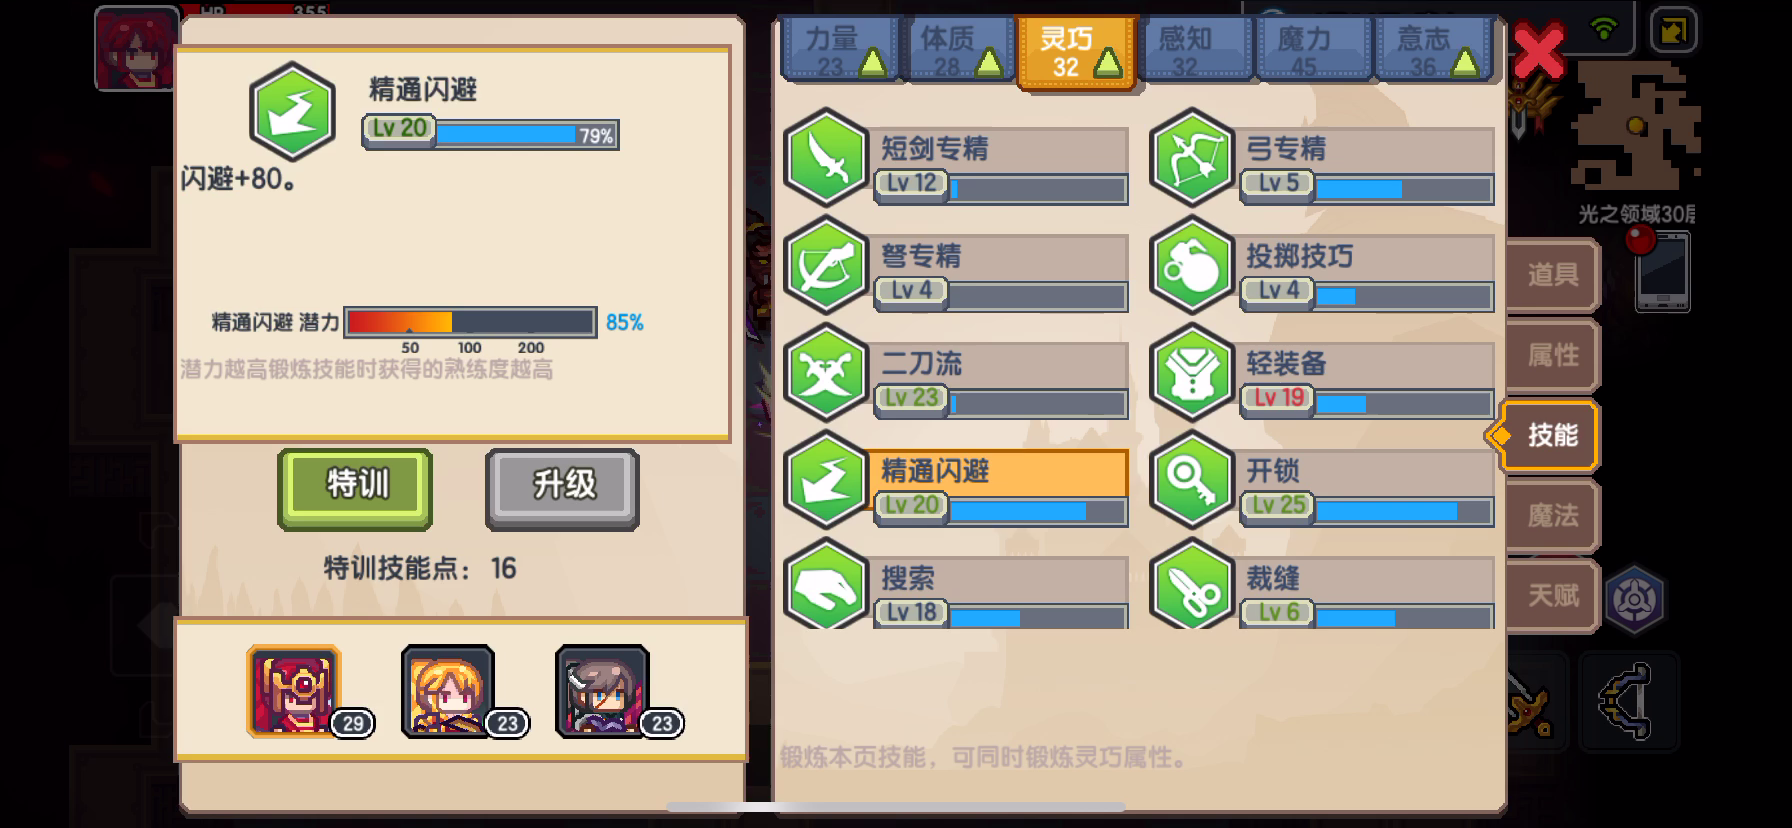The image size is (1792, 828).
Task: Switch to the 魔力 attribute tab
Action: 1314,49
